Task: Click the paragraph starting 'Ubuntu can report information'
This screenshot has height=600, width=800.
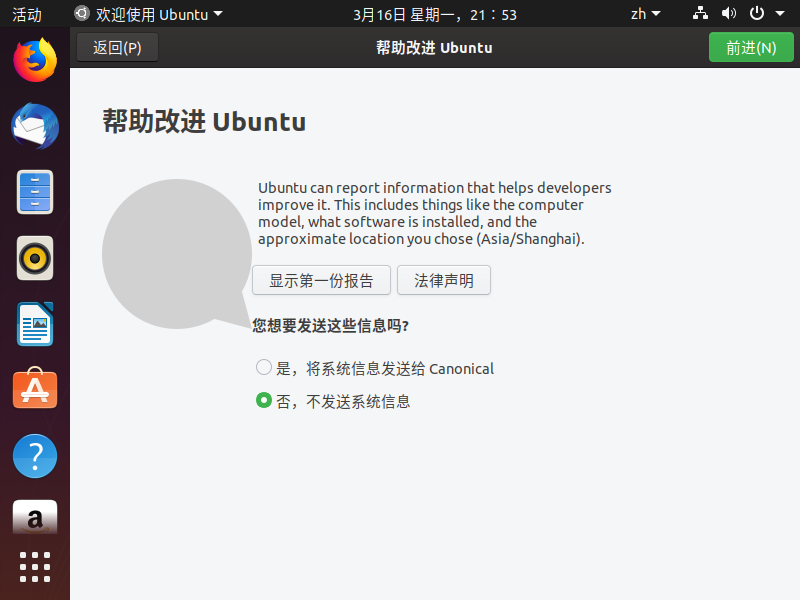Action: (434, 213)
